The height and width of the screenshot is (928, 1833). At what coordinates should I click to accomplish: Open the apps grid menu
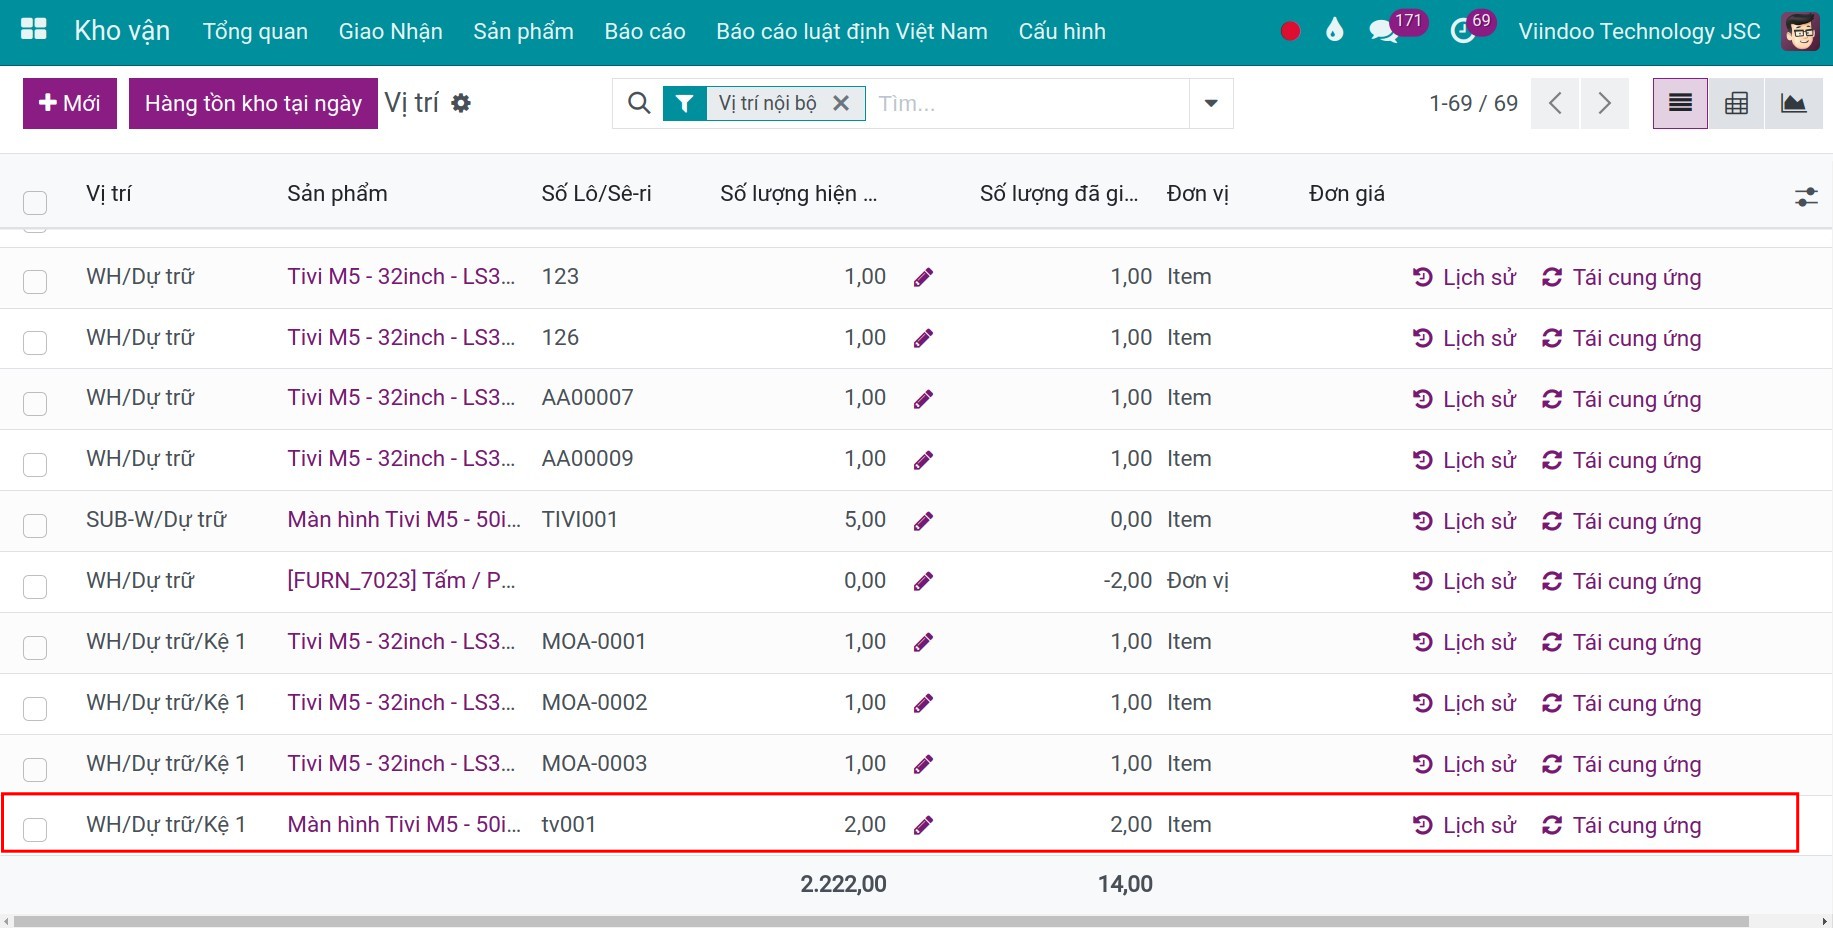tap(33, 29)
